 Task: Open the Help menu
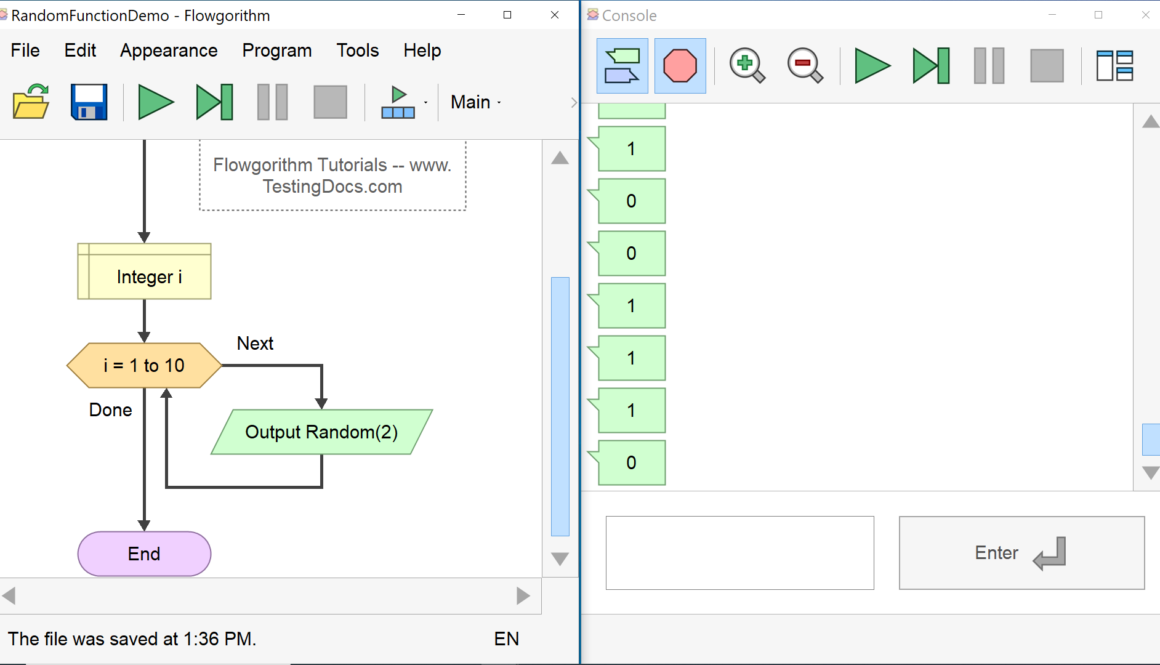pos(422,50)
